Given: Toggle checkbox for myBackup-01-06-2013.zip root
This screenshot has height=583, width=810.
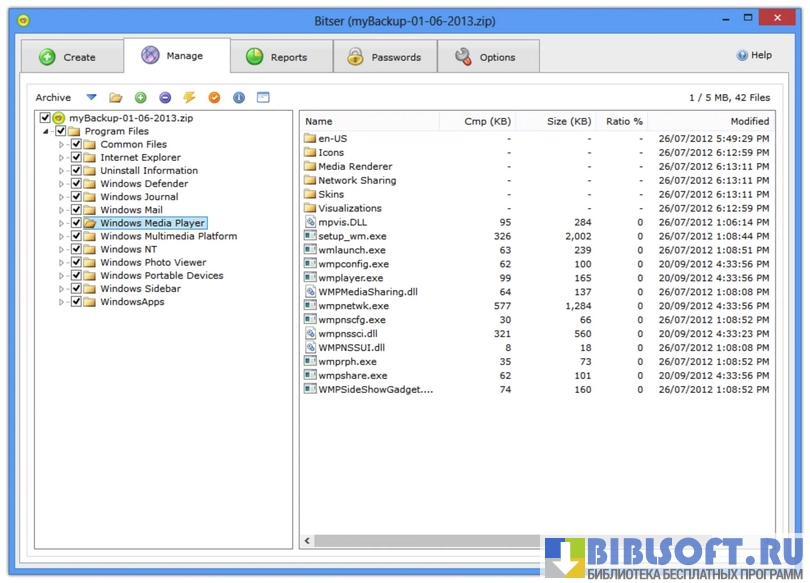Looking at the screenshot, I should (45, 118).
